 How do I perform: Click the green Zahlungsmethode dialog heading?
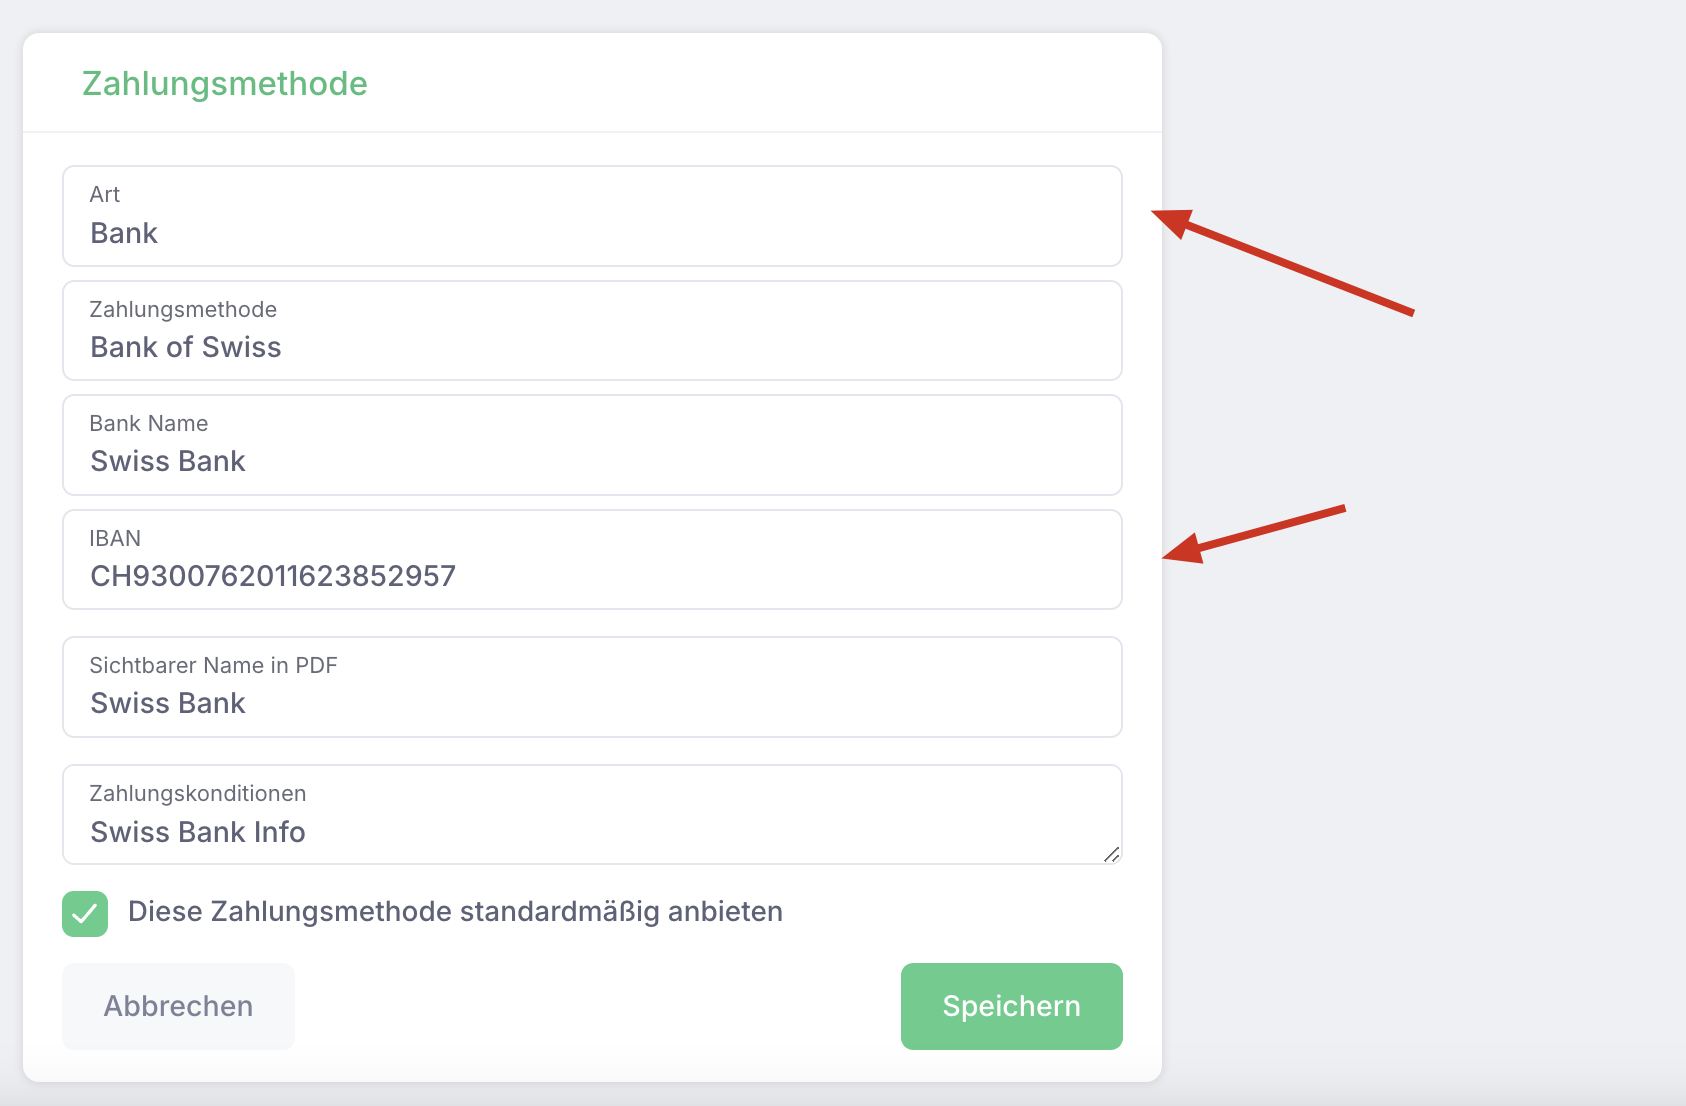(225, 84)
